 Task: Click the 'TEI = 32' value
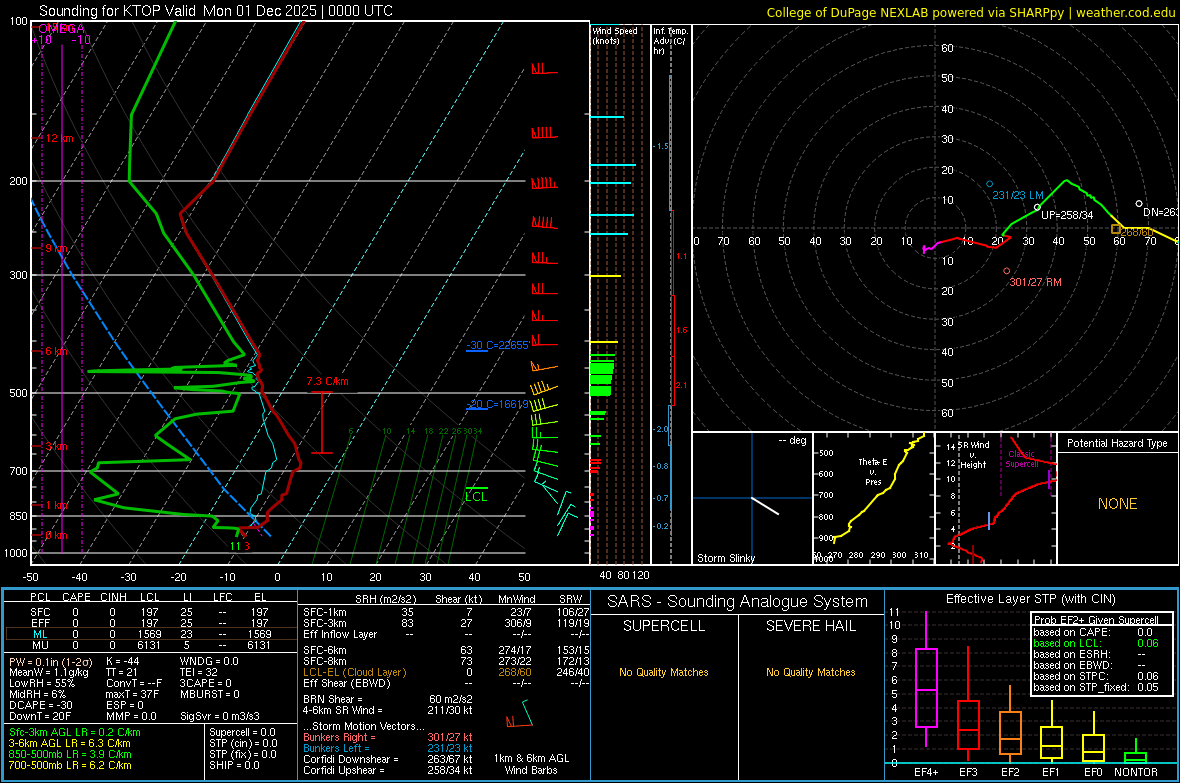point(199,672)
